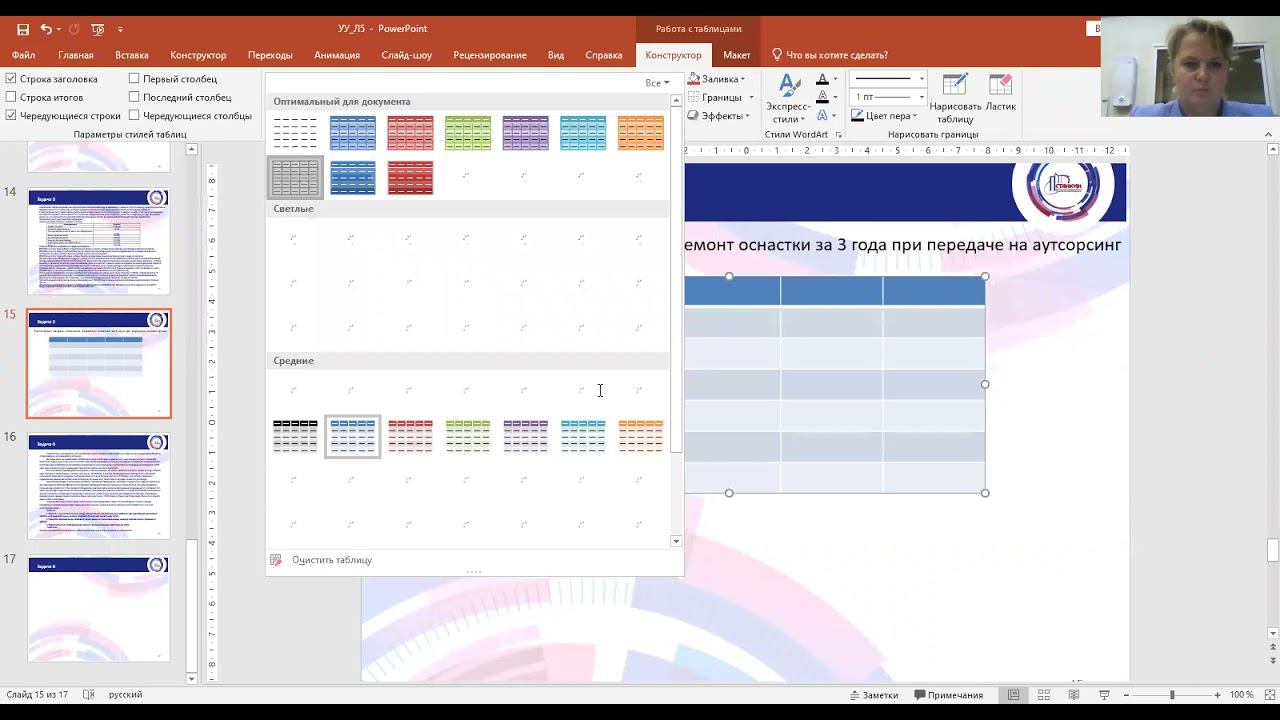Image resolution: width=1280 pixels, height=720 pixels.
Task: Open WordArt styles dialog launcher
Action: pyautogui.click(x=838, y=134)
